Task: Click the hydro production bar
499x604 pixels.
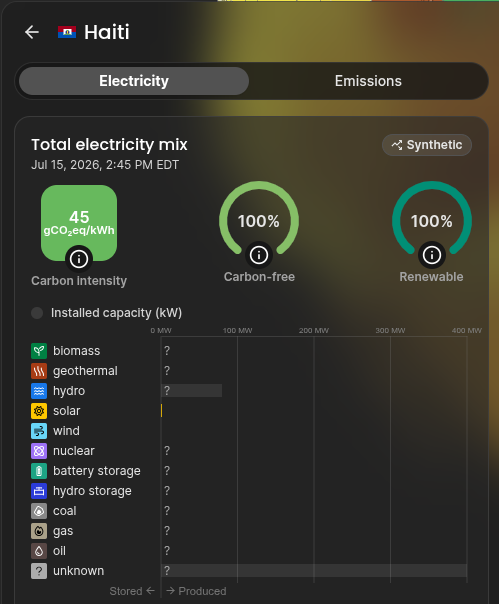Action: (192, 391)
